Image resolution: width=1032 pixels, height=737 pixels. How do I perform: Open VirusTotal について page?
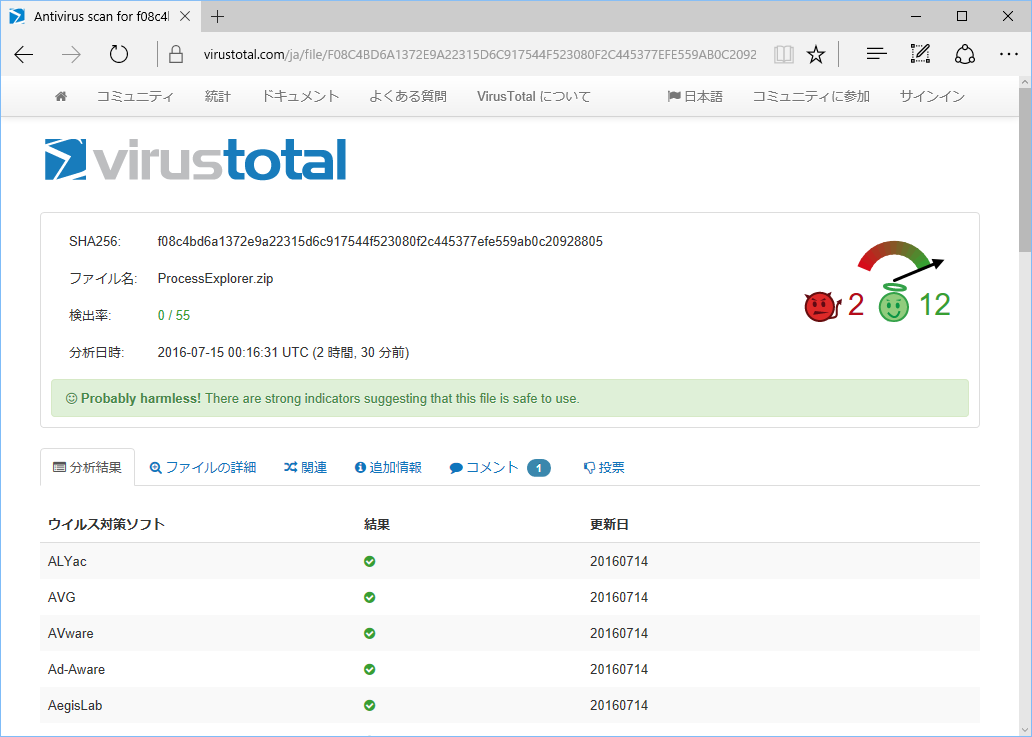[534, 97]
